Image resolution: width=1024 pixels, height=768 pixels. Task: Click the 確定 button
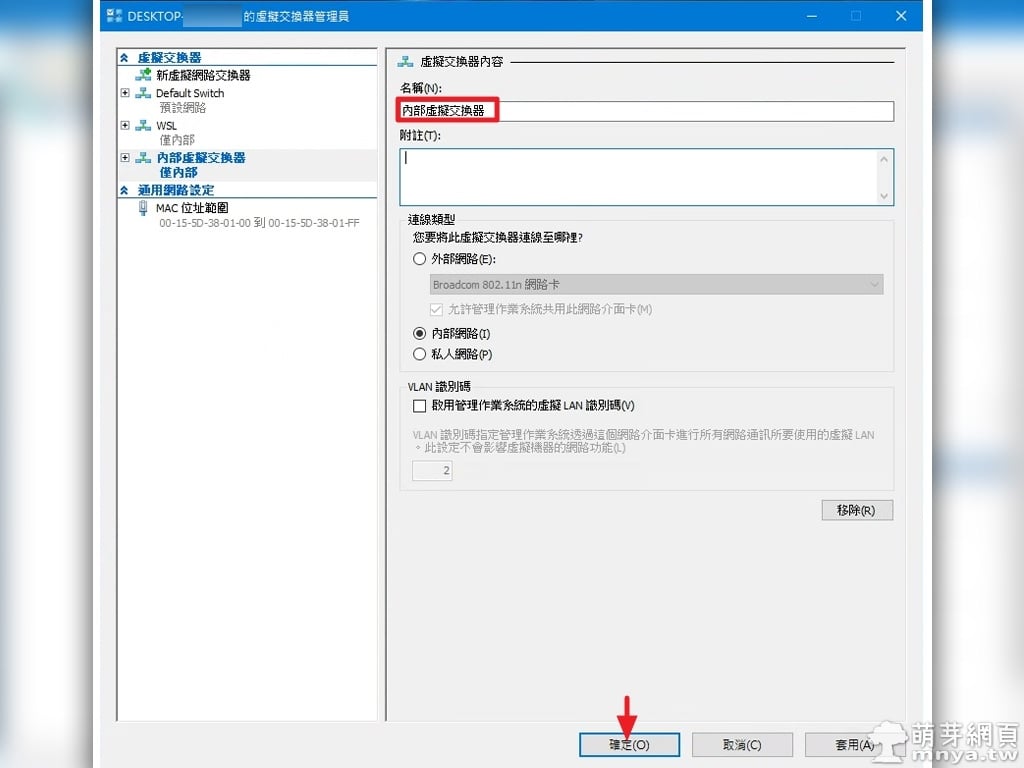click(629, 745)
